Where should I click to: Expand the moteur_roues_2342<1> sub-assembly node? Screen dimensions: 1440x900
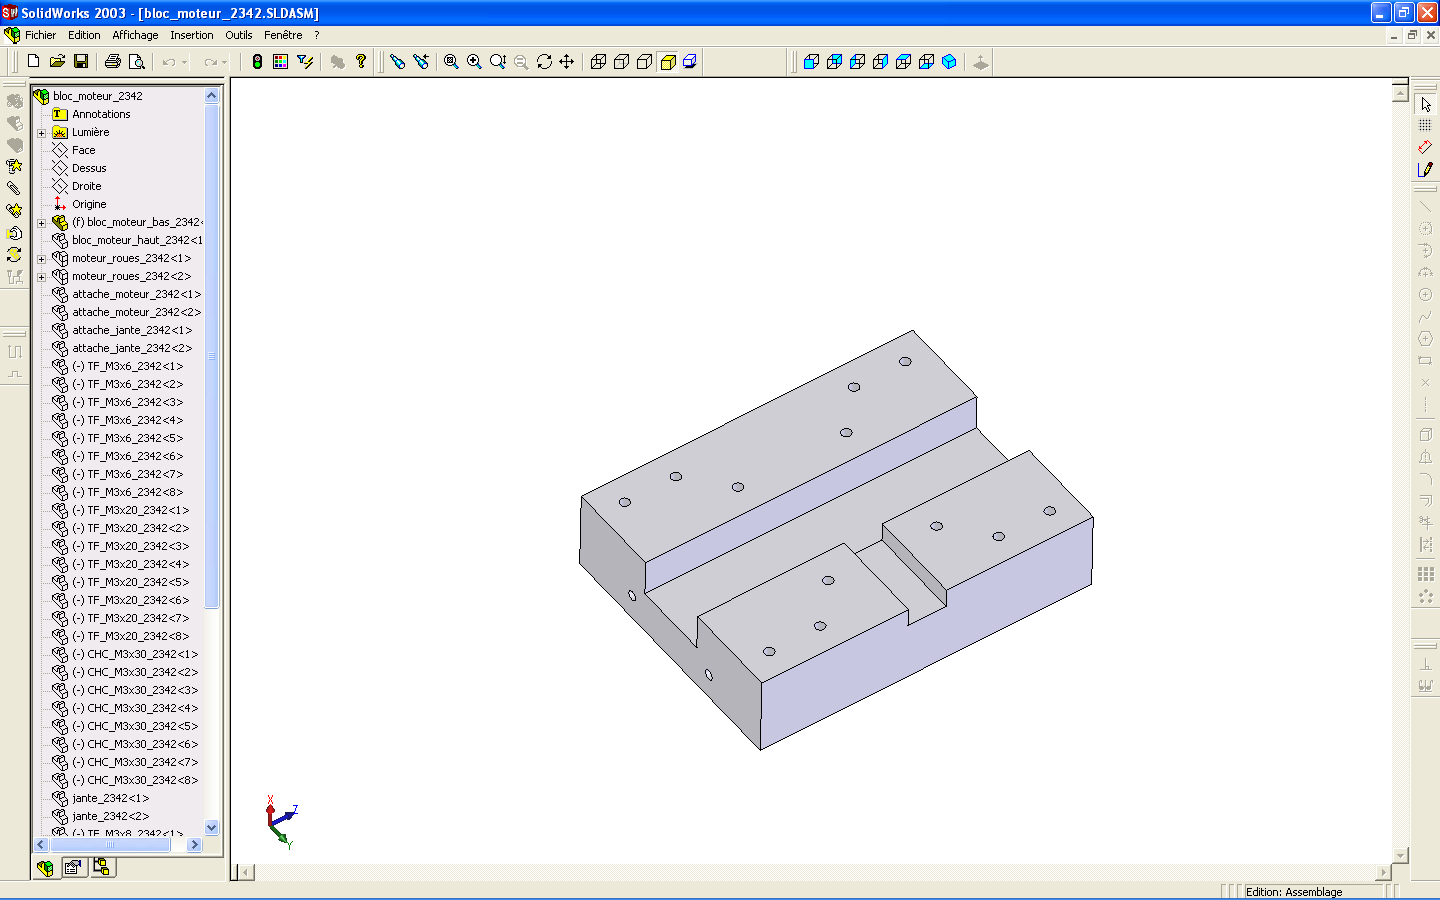tap(42, 259)
